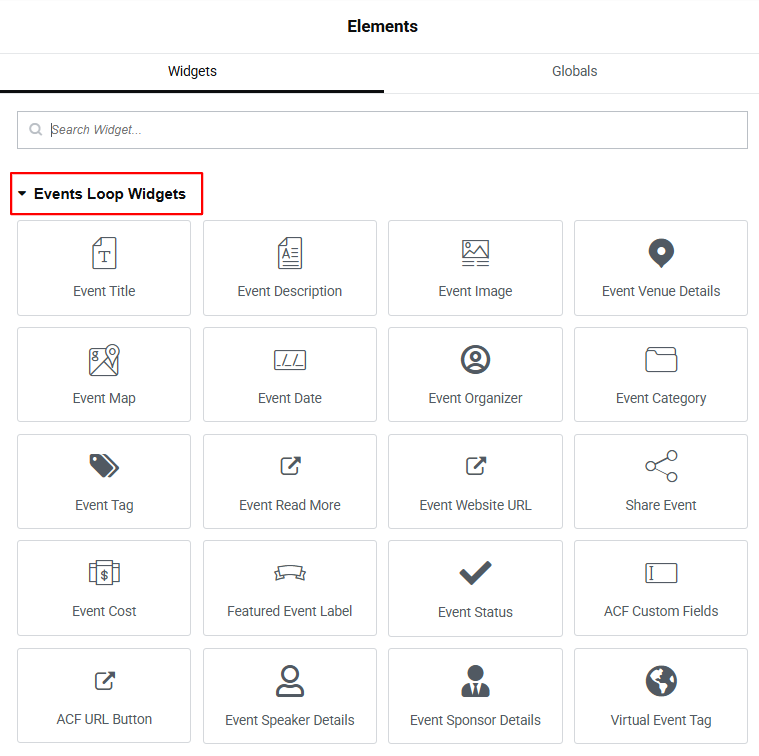This screenshot has height=756, width=759.
Task: Click the Event Date widget icon
Action: [290, 360]
